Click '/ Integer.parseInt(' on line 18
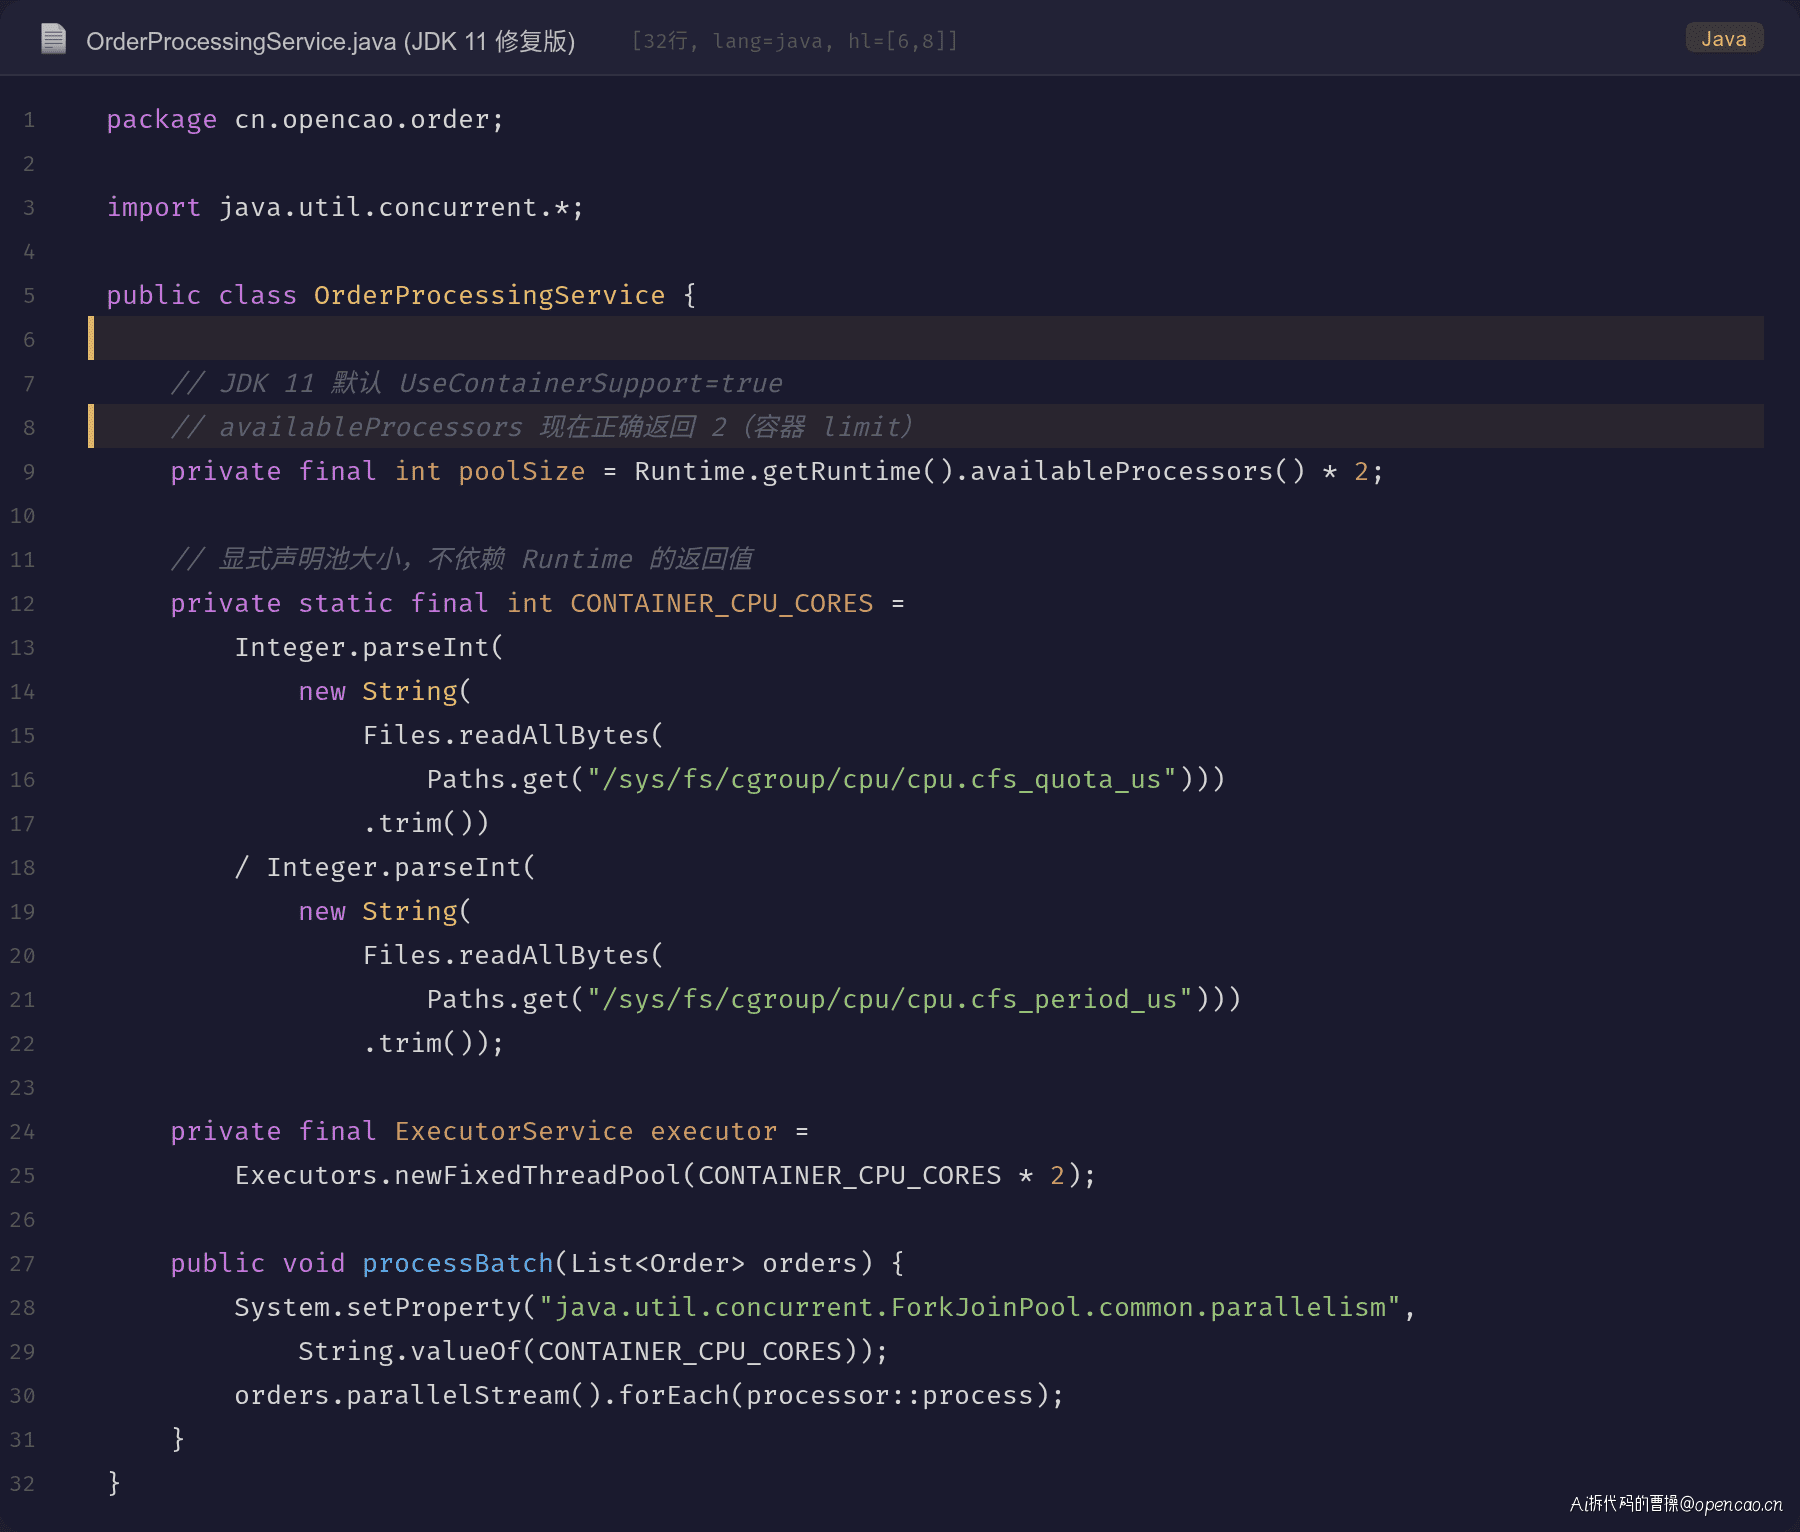 click(385, 868)
